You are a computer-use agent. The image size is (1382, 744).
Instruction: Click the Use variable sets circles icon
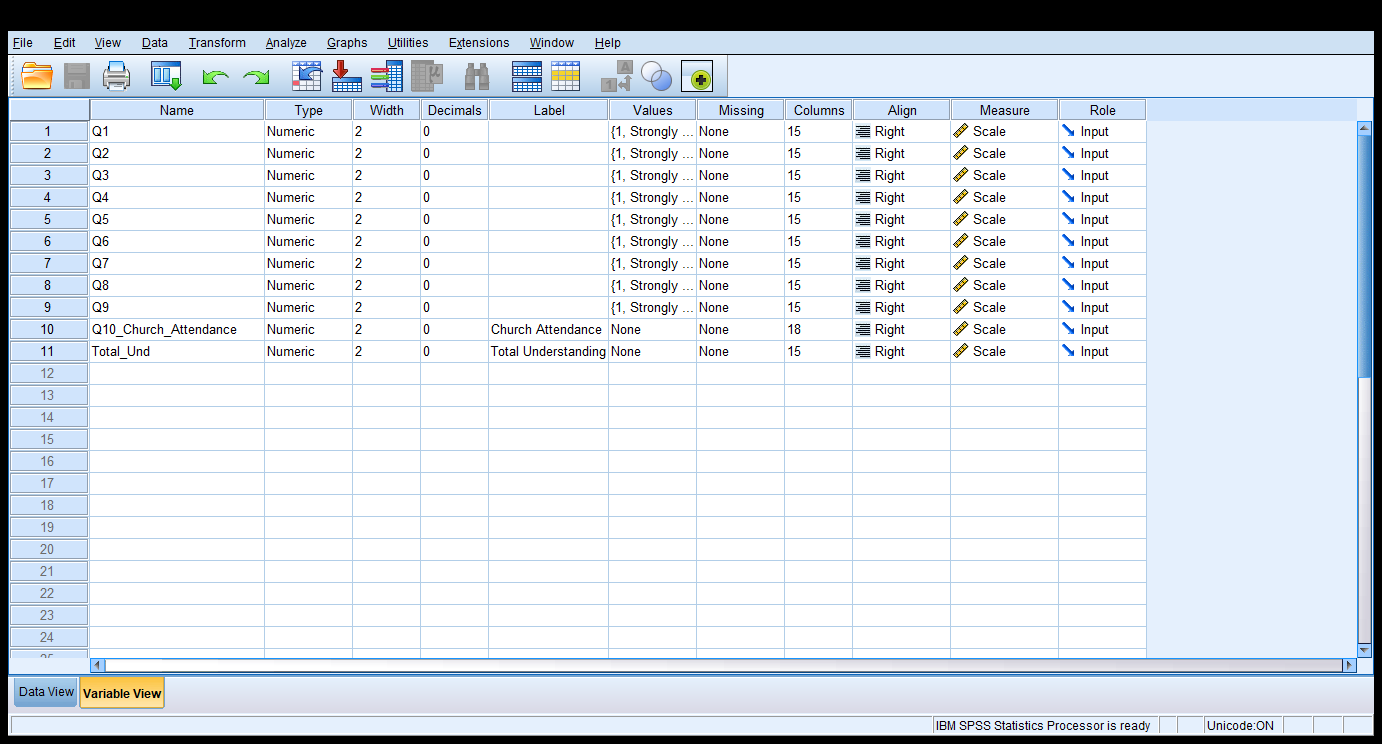click(x=657, y=76)
